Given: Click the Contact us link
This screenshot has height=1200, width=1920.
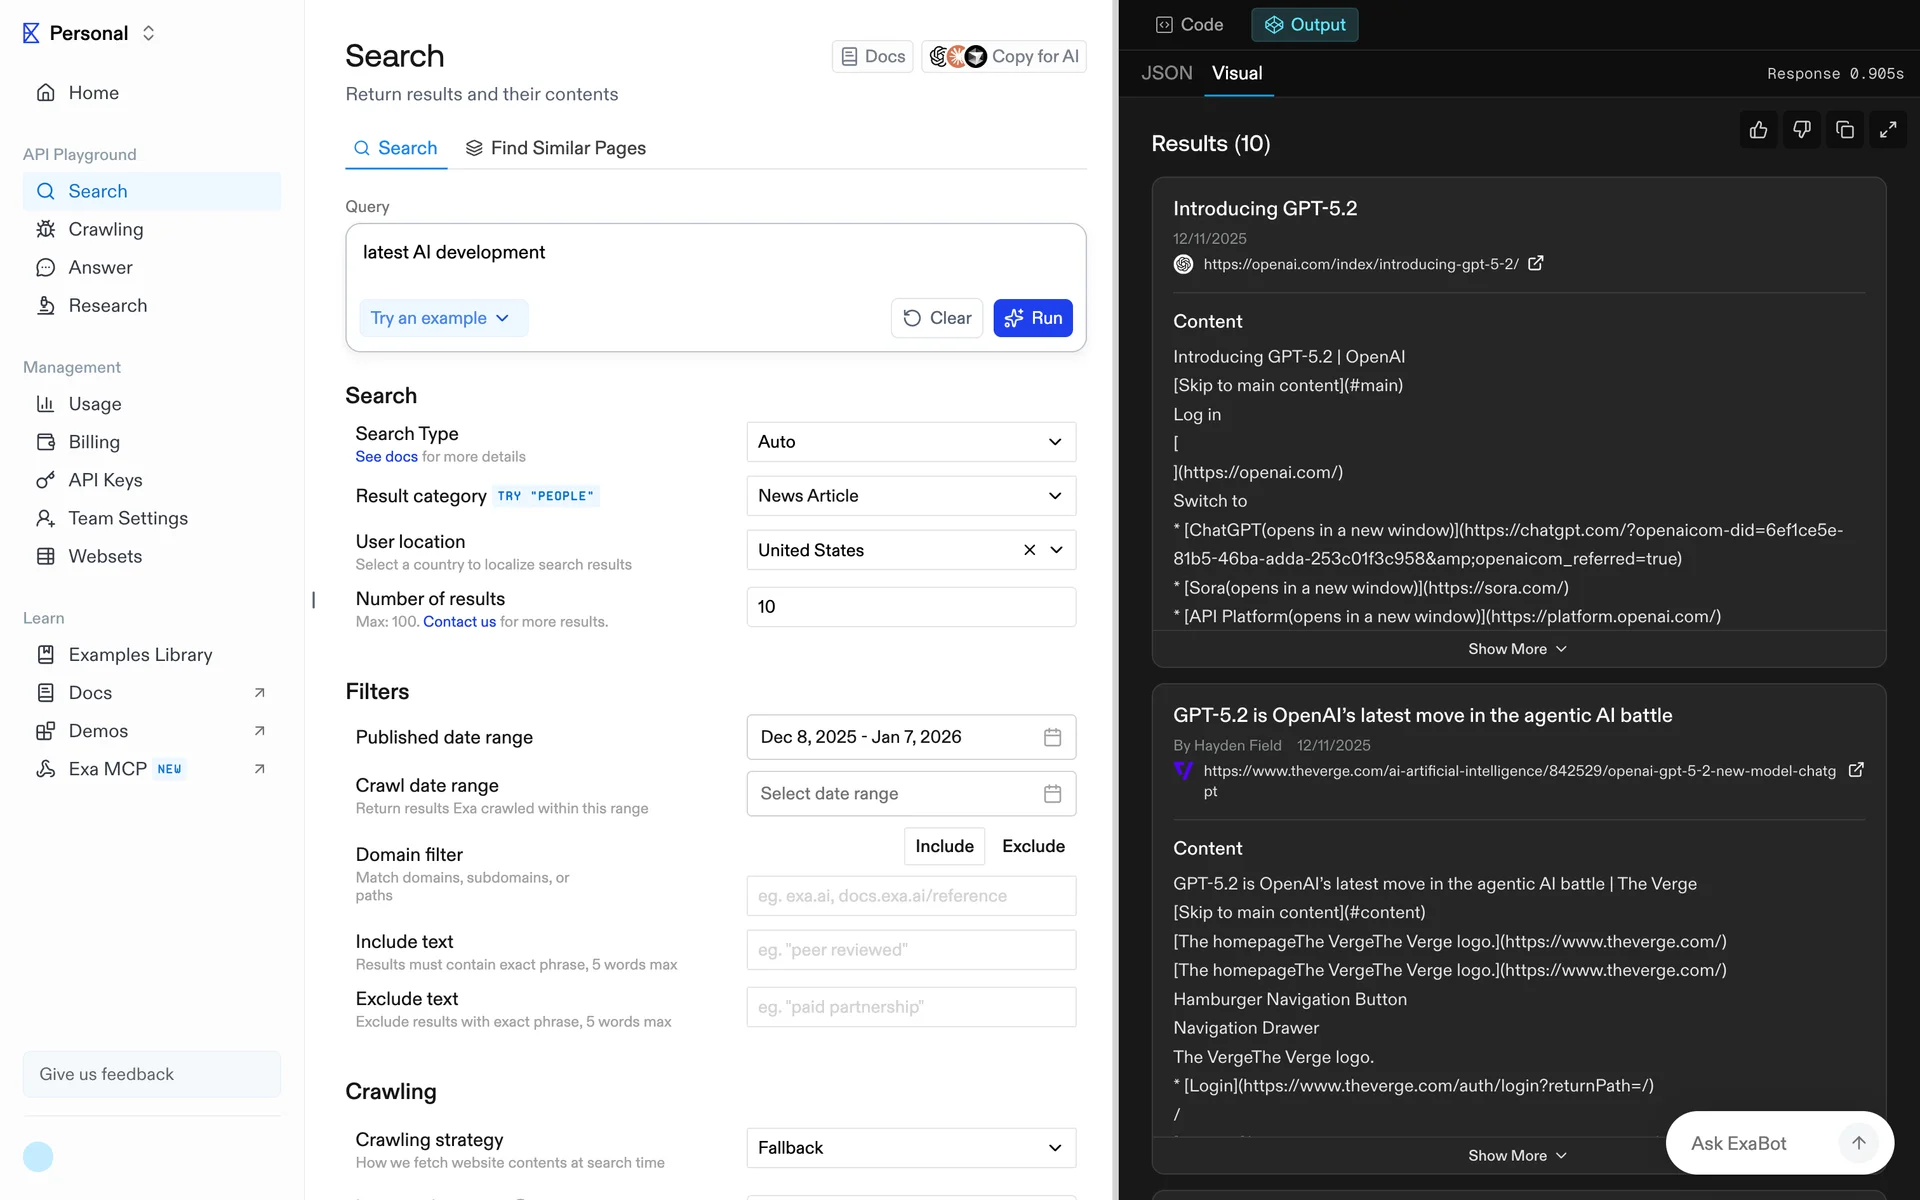Looking at the screenshot, I should [459, 621].
